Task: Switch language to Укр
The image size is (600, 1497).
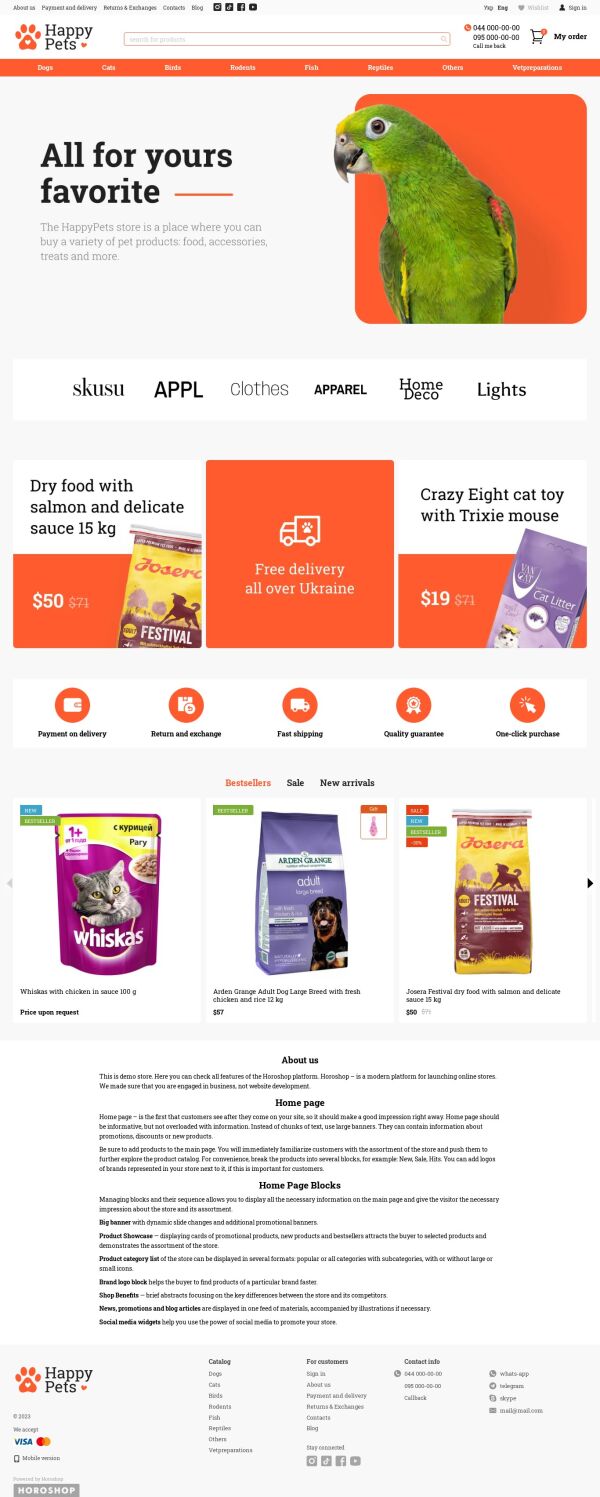Action: (x=488, y=7)
